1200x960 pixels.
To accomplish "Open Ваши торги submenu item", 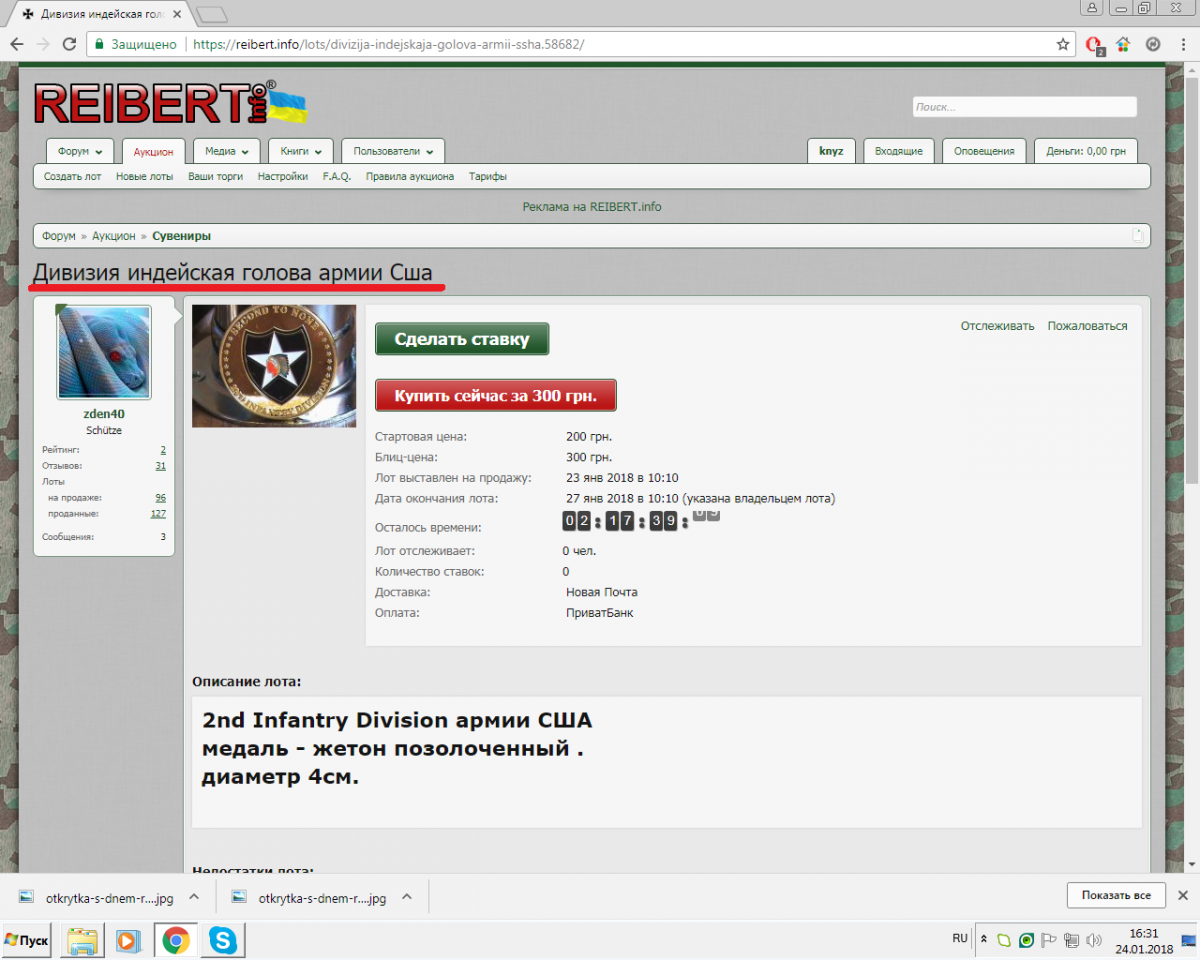I will pyautogui.click(x=216, y=176).
